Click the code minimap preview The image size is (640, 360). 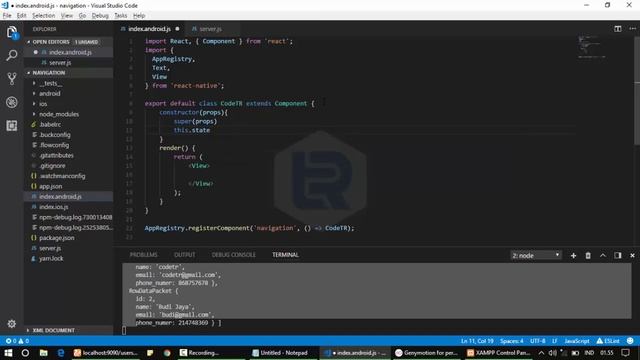(x=591, y=47)
